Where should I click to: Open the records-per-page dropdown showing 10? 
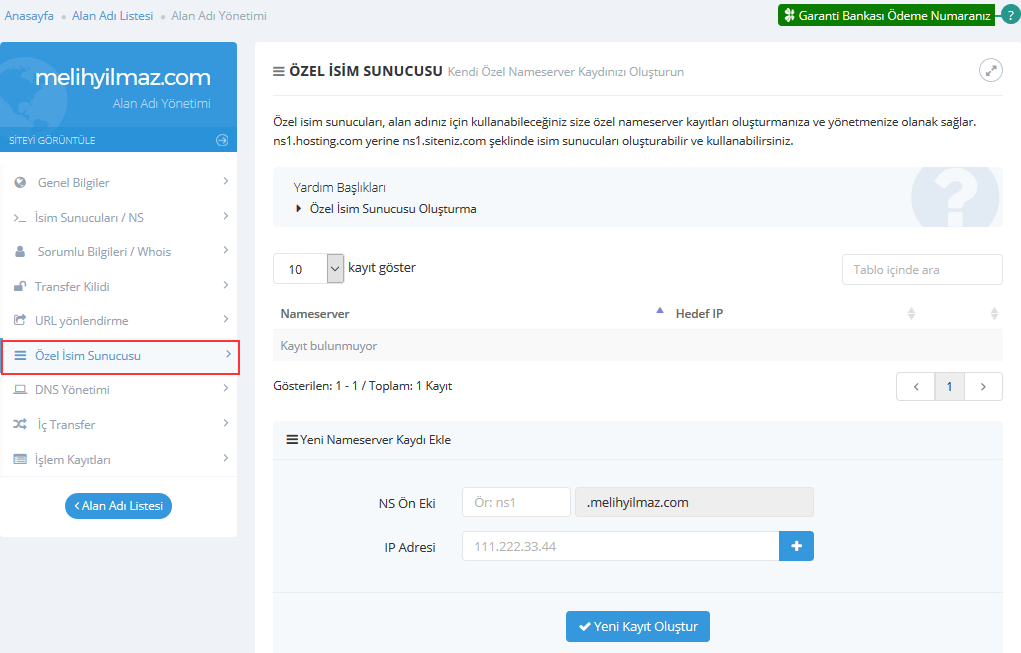click(308, 269)
